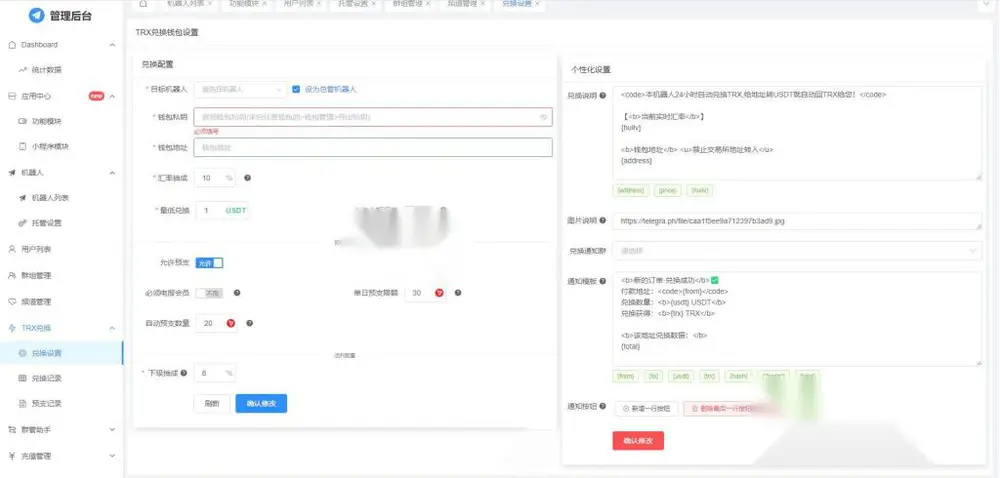Click the help icon next to 自动预支数量

[249, 323]
